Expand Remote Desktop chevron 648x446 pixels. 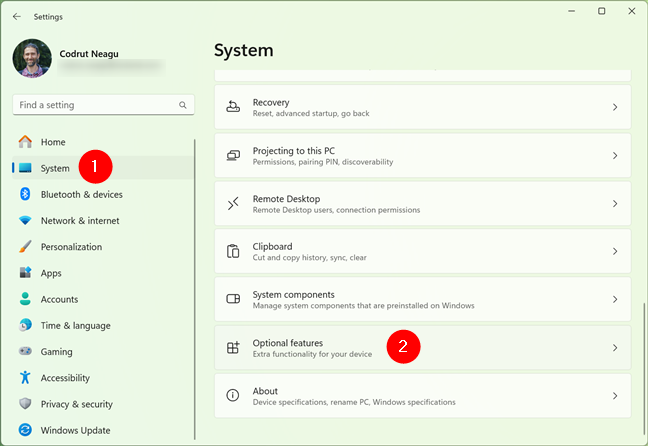pyautogui.click(x=615, y=203)
